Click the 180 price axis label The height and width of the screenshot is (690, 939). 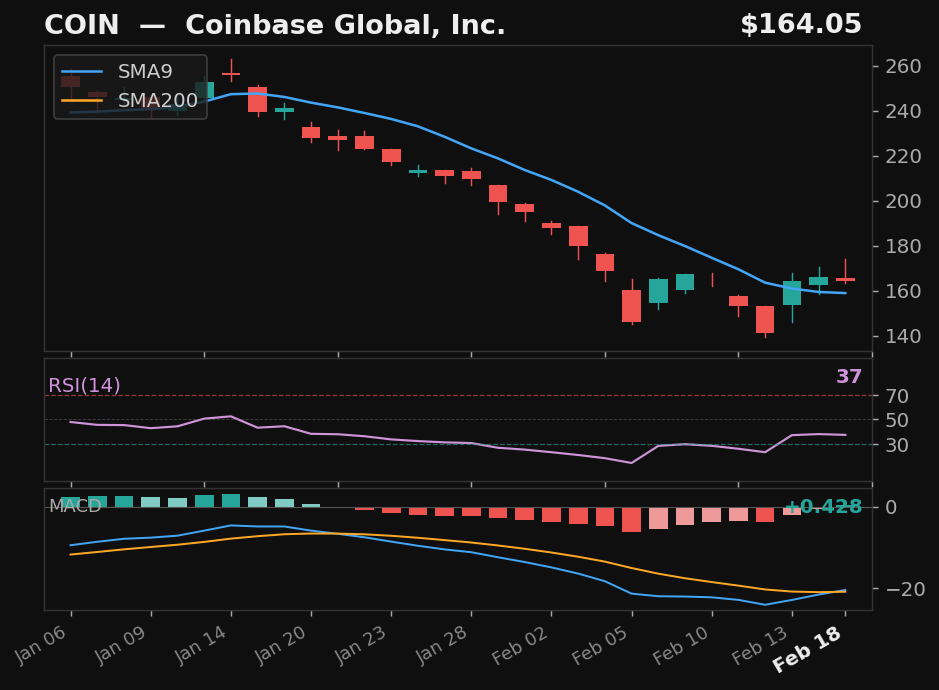903,246
